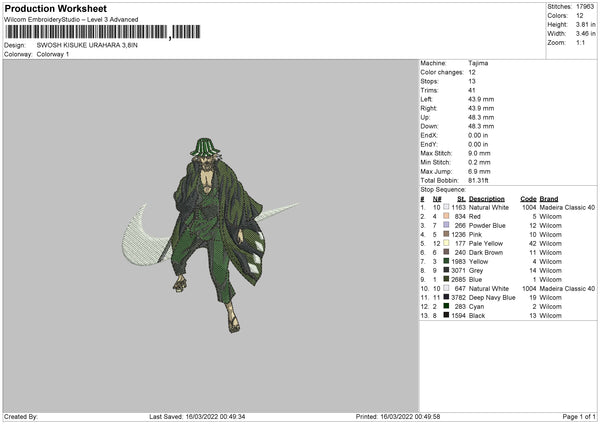Viewport: 600px width, 424px height.
Task: Click the Powder Blue description text
Action: 487,225
